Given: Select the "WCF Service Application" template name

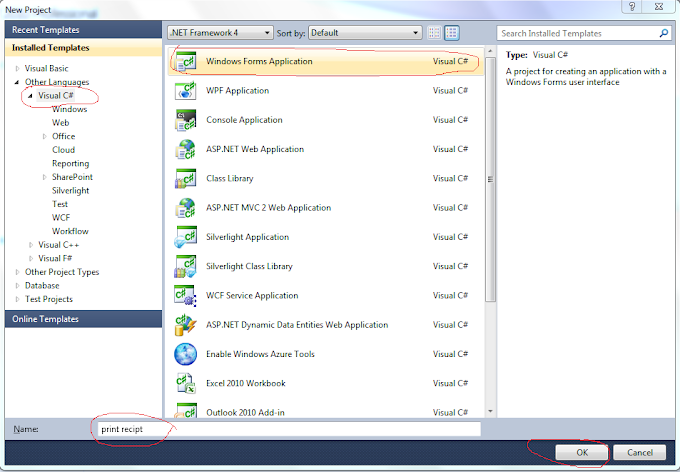Looking at the screenshot, I should 252,296.
